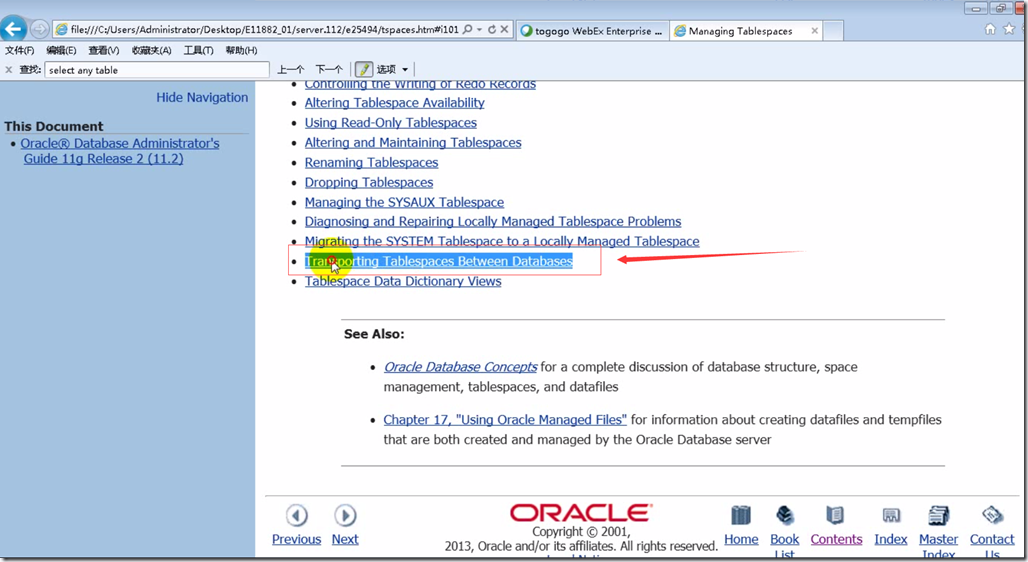
Task: Open Oracle Database Administrator's Guide link
Action: pos(120,151)
